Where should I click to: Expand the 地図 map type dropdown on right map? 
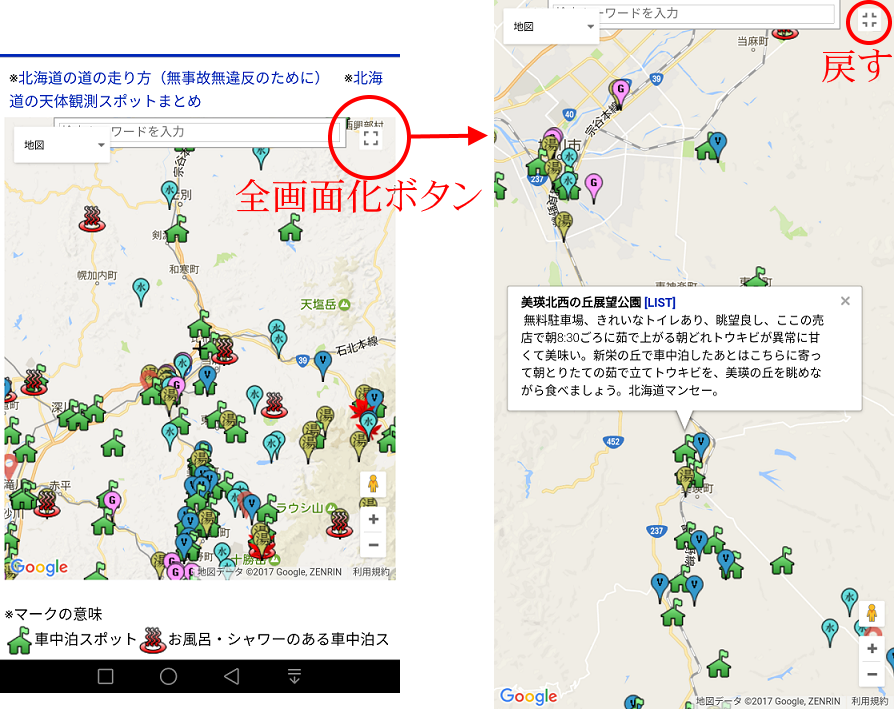point(553,26)
